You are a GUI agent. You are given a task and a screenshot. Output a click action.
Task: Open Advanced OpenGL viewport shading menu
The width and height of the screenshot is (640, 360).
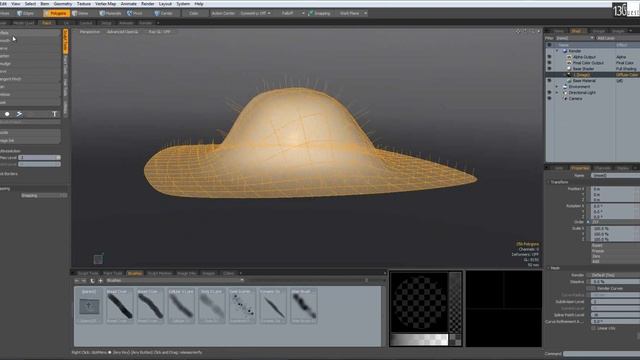point(122,31)
